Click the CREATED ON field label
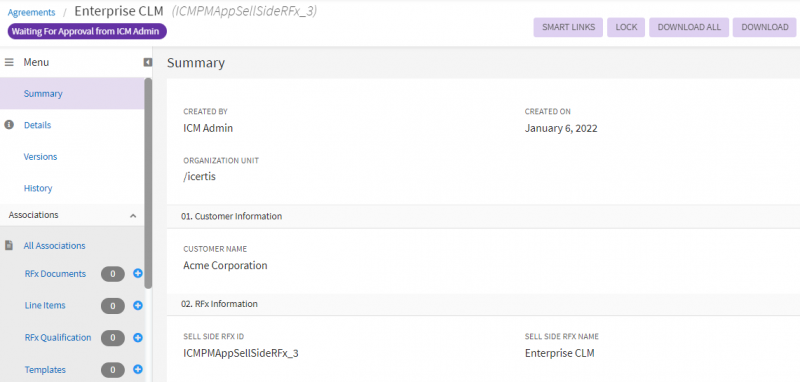 548,111
